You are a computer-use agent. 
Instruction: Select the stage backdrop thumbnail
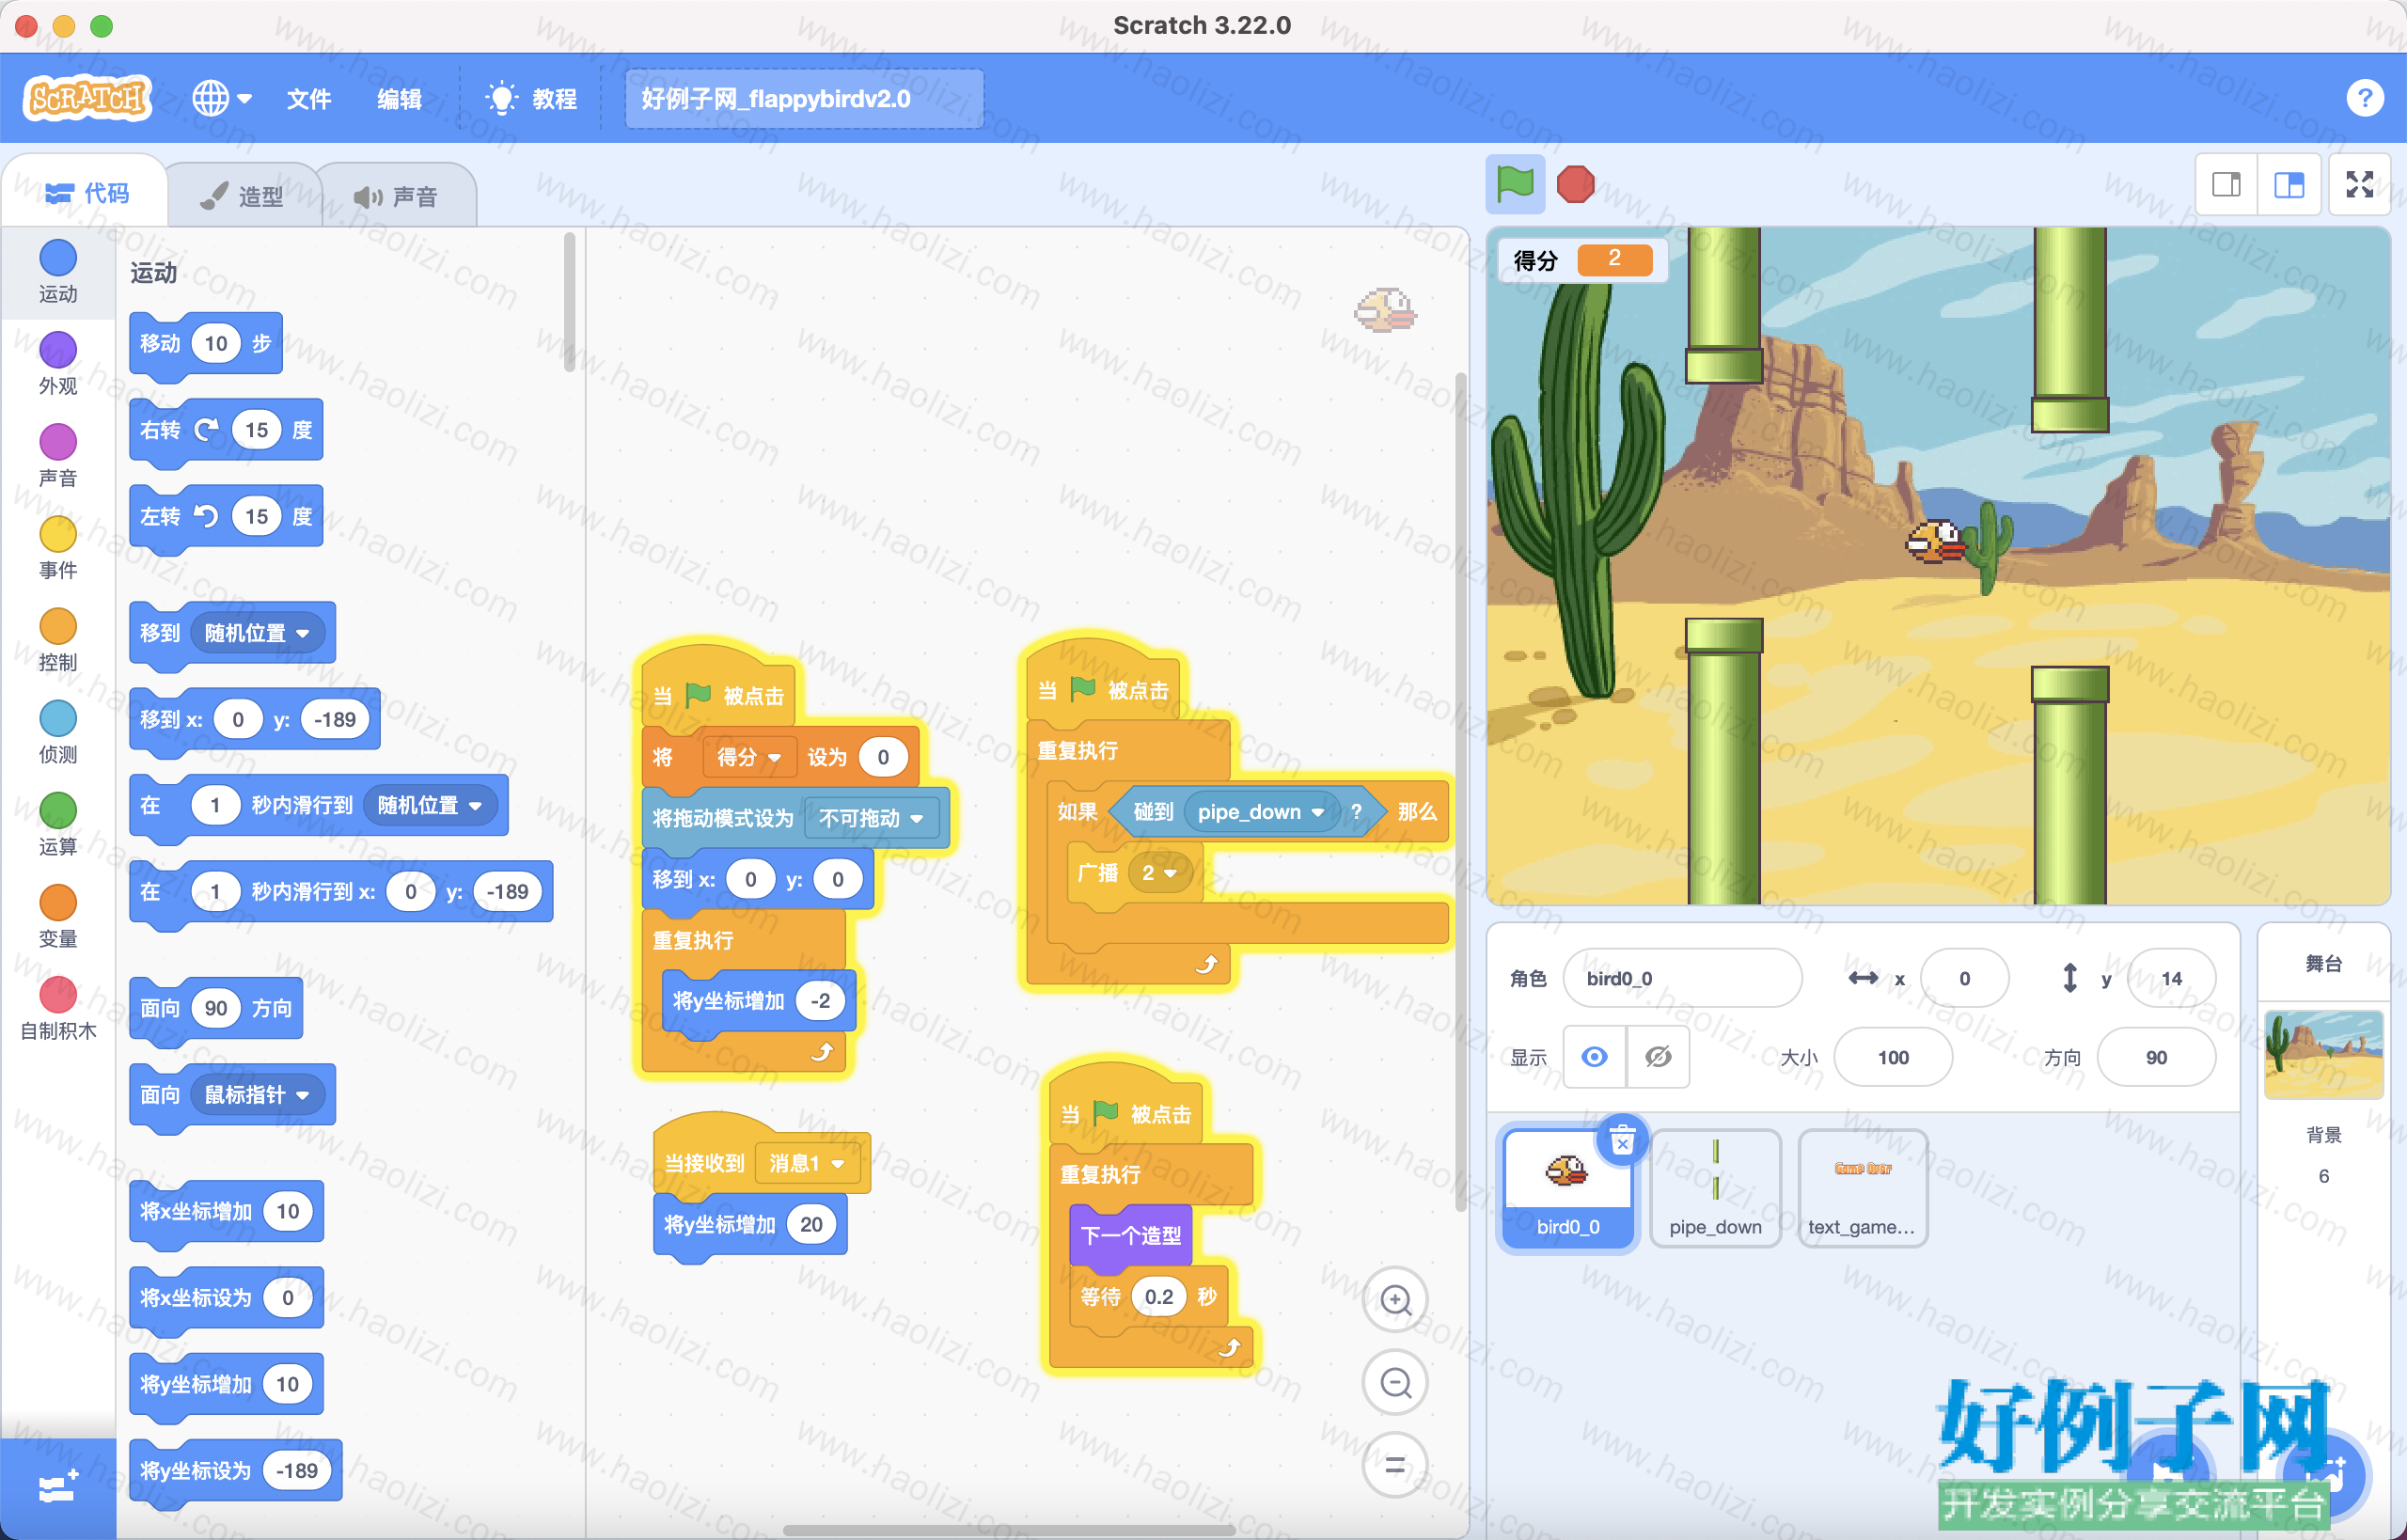point(2323,1053)
